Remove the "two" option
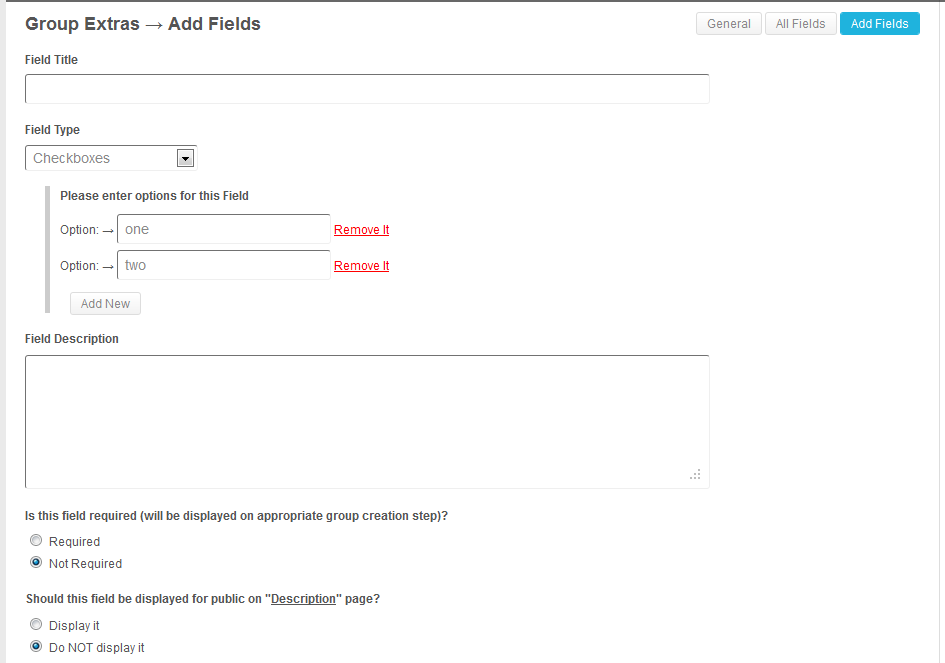The image size is (945, 663). tap(361, 266)
